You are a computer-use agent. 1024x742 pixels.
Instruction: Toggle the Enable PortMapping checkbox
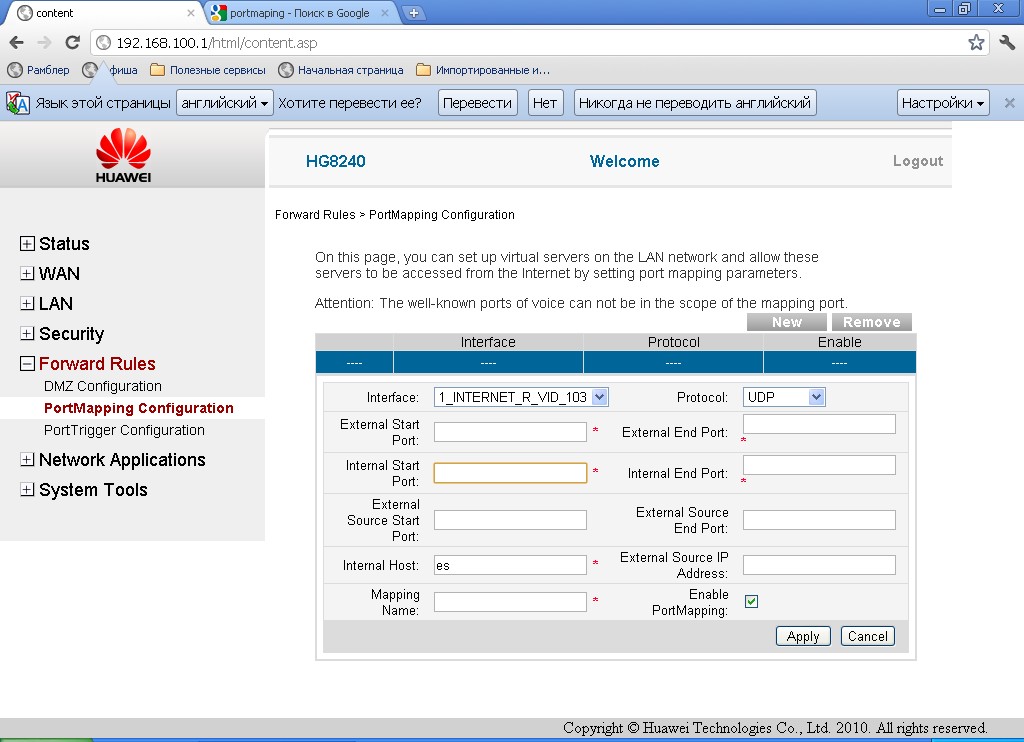(751, 601)
